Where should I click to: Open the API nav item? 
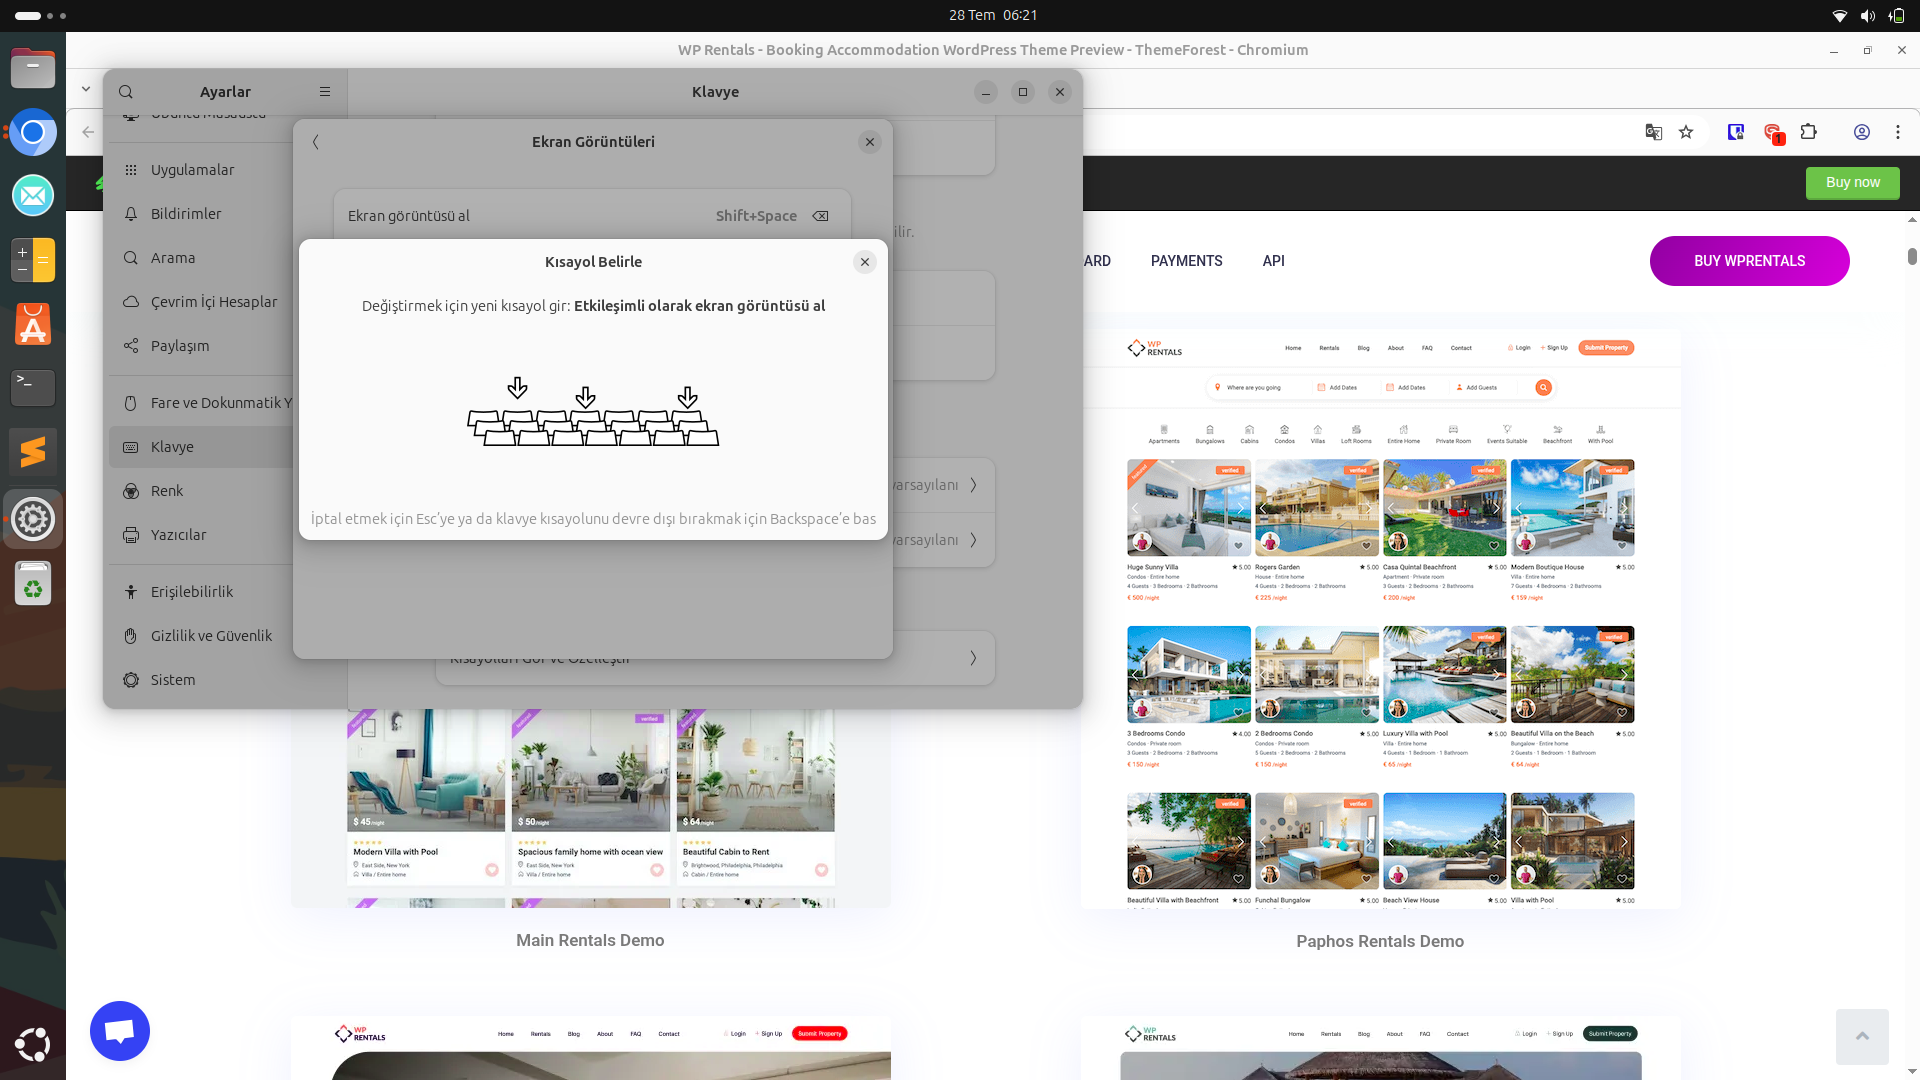pos(1273,261)
